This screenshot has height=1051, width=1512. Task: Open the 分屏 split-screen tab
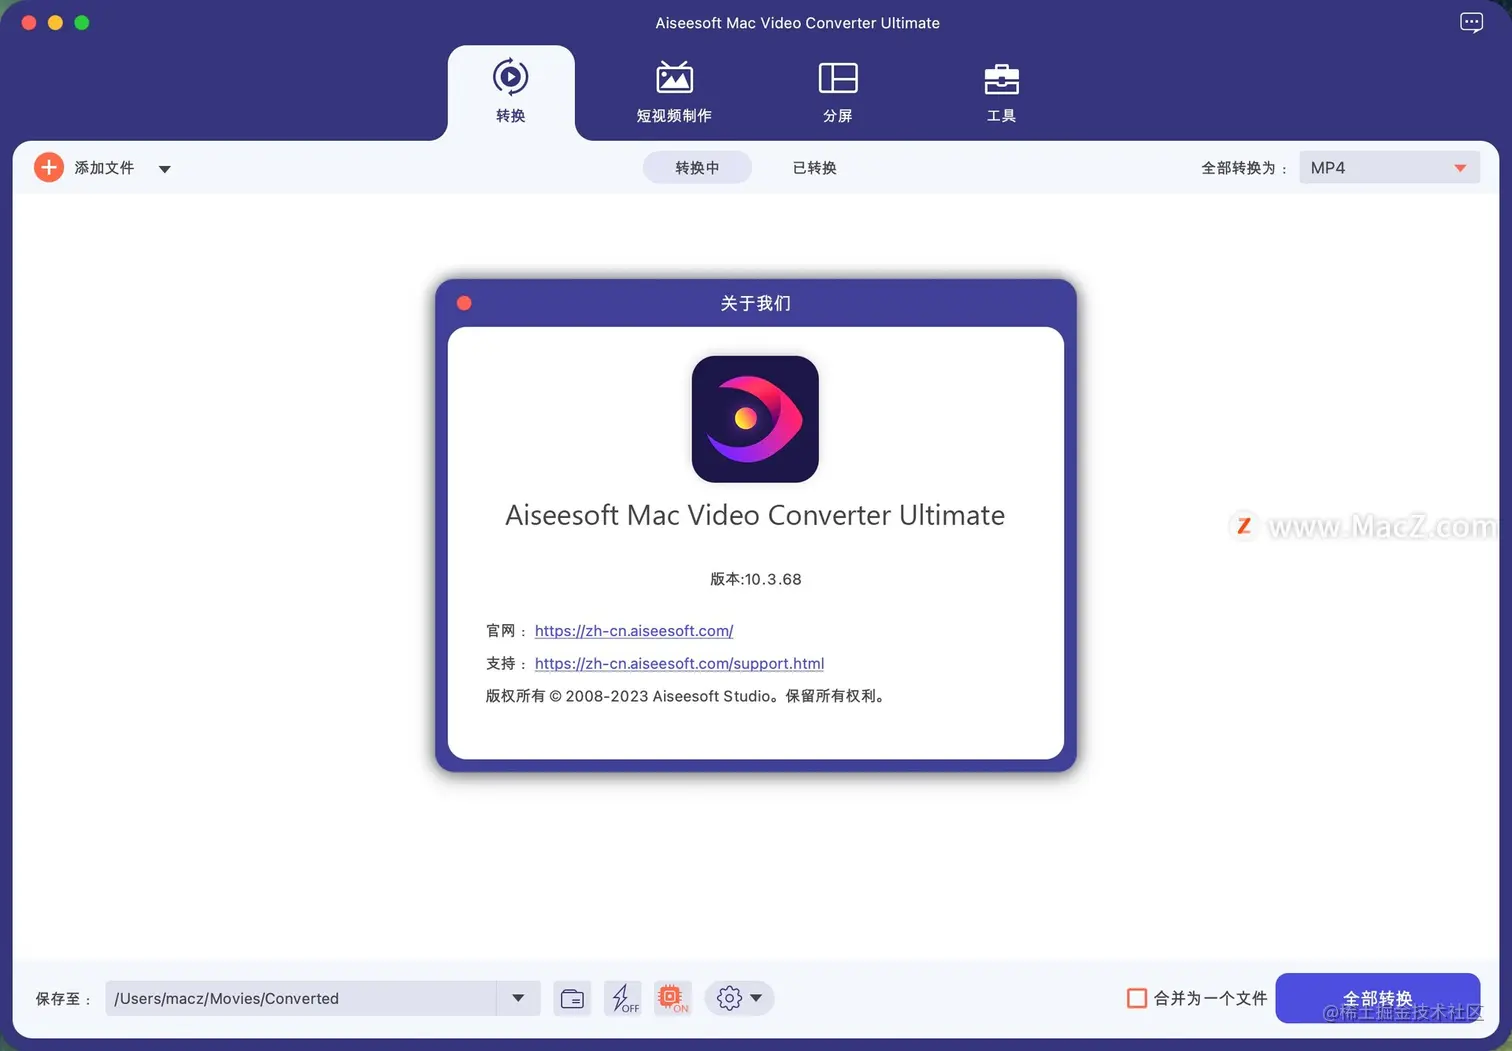838,92
